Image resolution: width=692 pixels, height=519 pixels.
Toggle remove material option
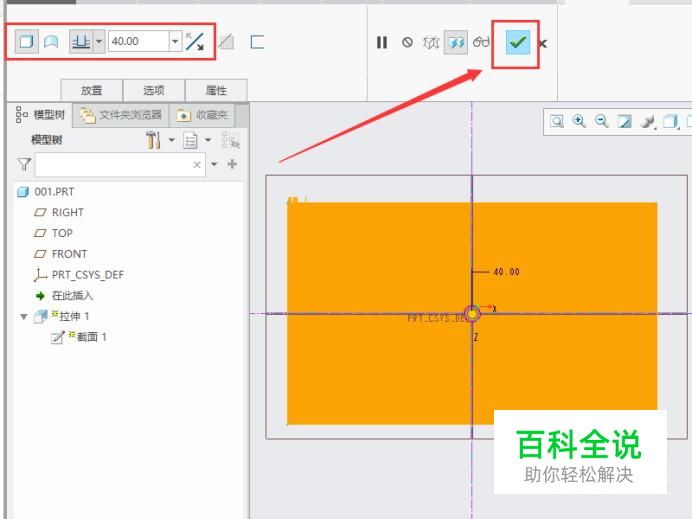(226, 42)
